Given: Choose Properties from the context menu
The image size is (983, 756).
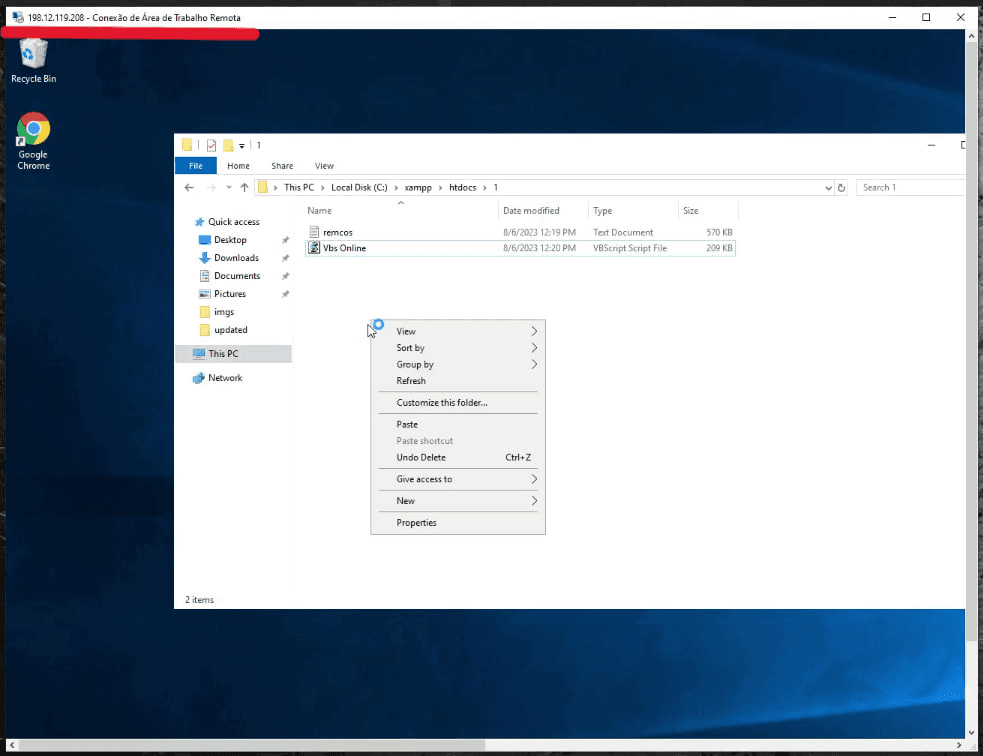Looking at the screenshot, I should click(458, 523).
